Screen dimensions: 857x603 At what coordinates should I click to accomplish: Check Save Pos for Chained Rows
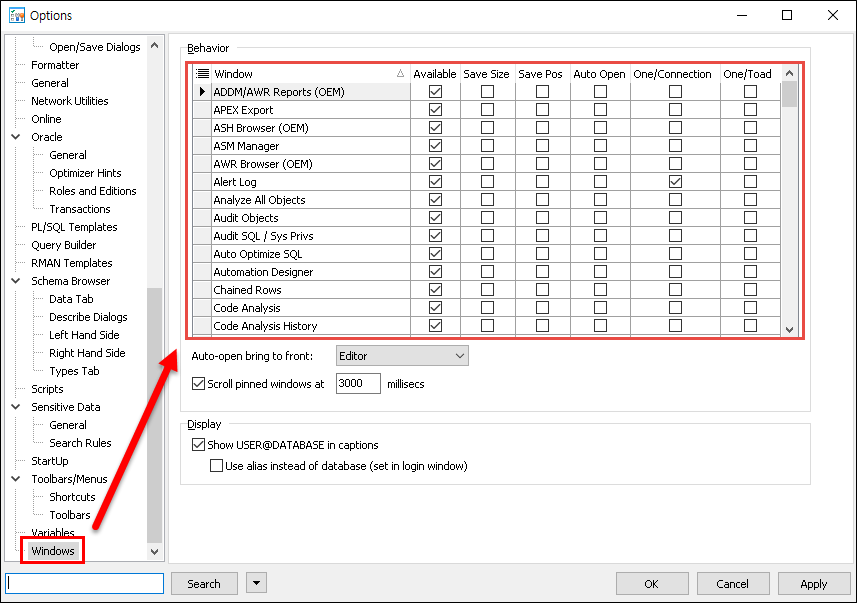(x=542, y=289)
